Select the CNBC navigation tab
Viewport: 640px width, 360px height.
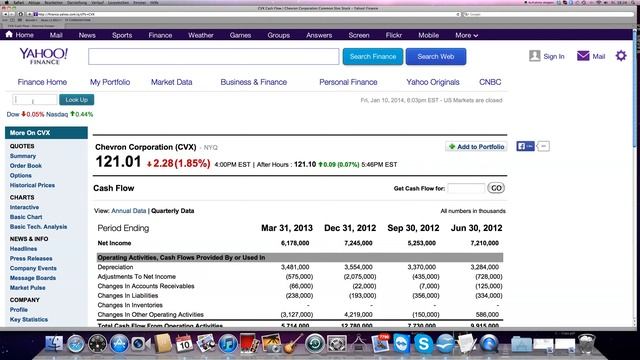(x=490, y=82)
